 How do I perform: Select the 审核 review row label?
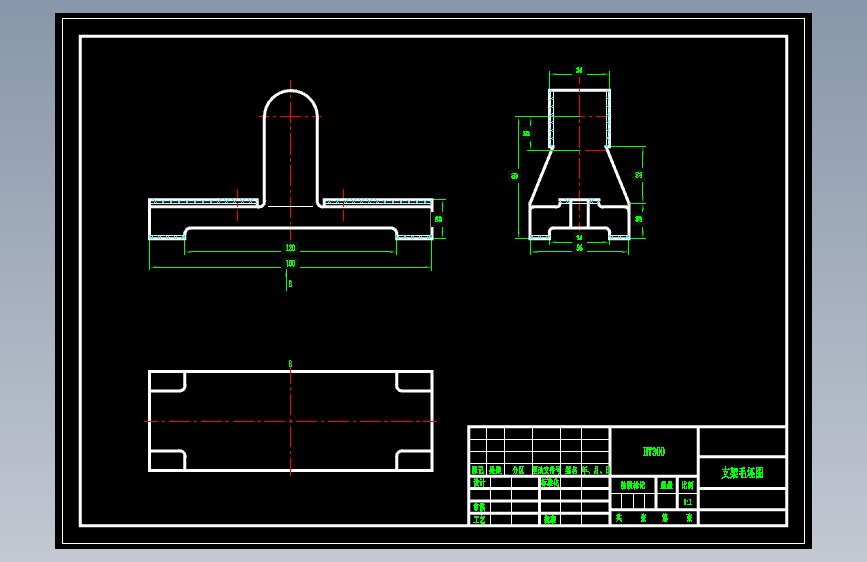[479, 507]
